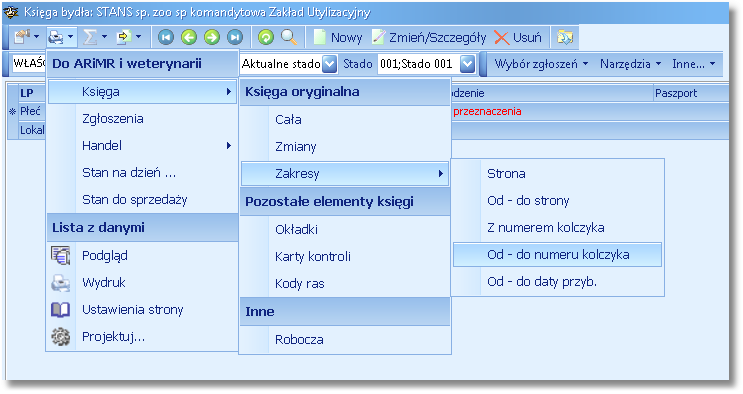Click the Nowy button
743x394 pixels.
338,37
